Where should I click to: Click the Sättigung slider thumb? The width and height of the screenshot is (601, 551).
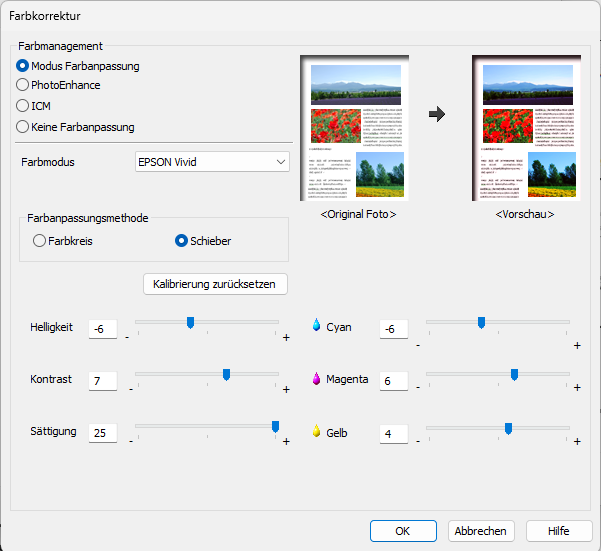click(x=275, y=427)
